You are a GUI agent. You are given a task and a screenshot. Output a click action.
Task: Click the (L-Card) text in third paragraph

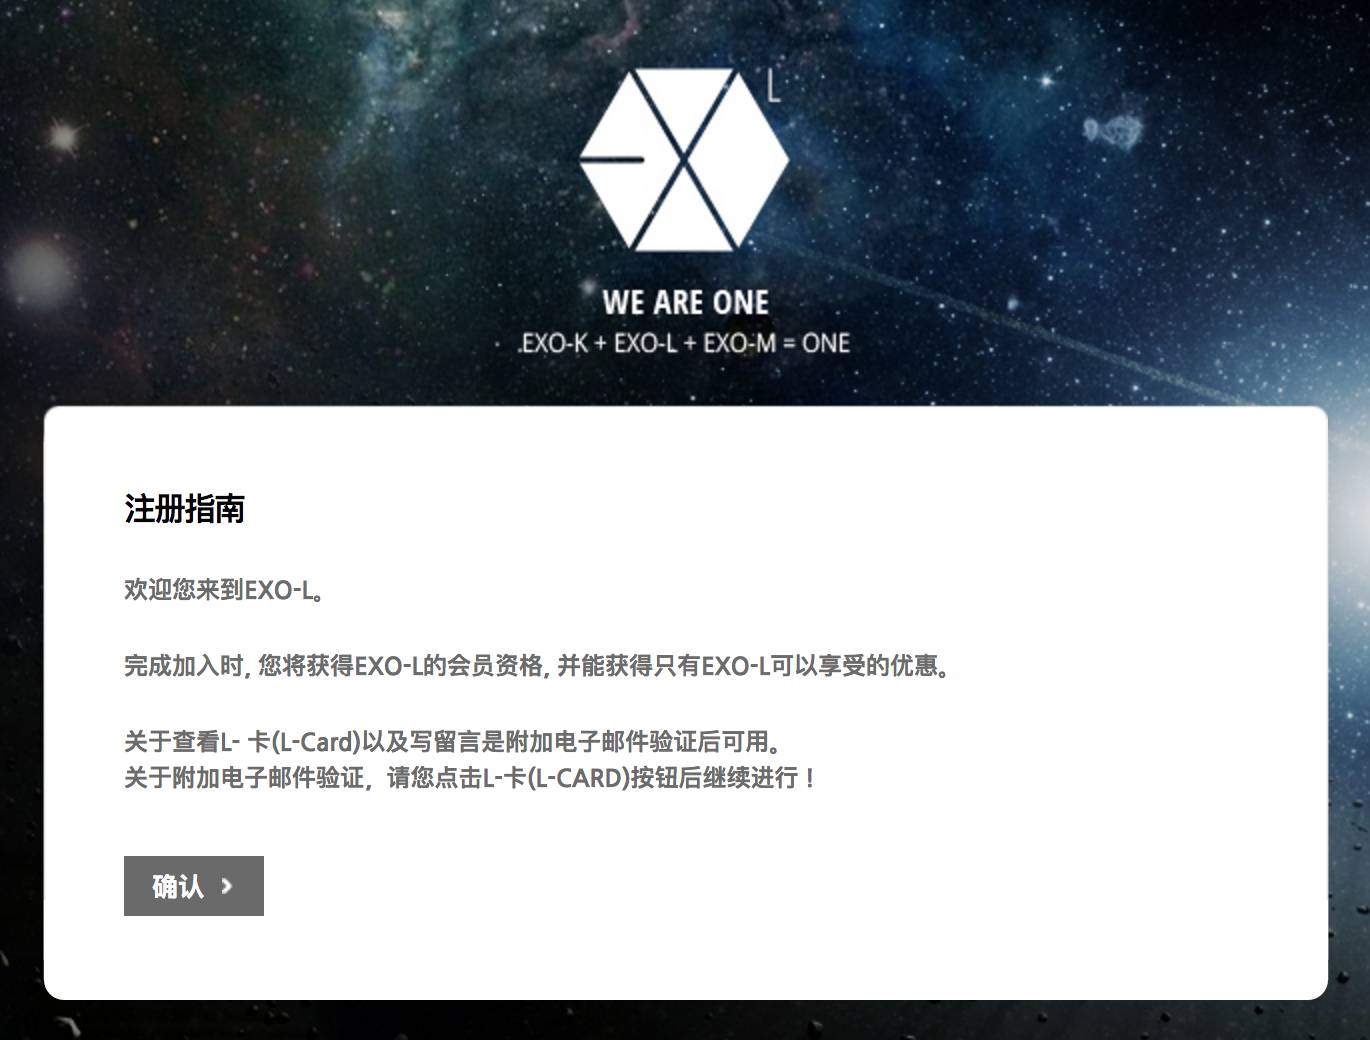click(x=316, y=742)
